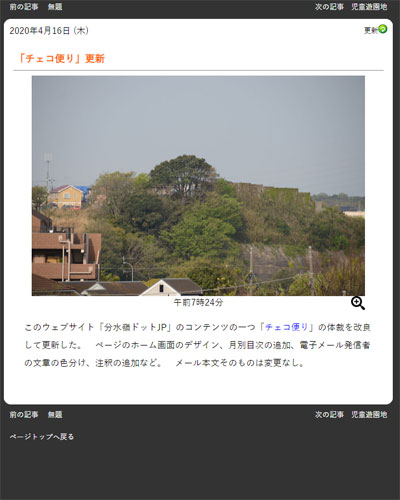Follow the blue チェコ便り link in the article text

point(287,327)
